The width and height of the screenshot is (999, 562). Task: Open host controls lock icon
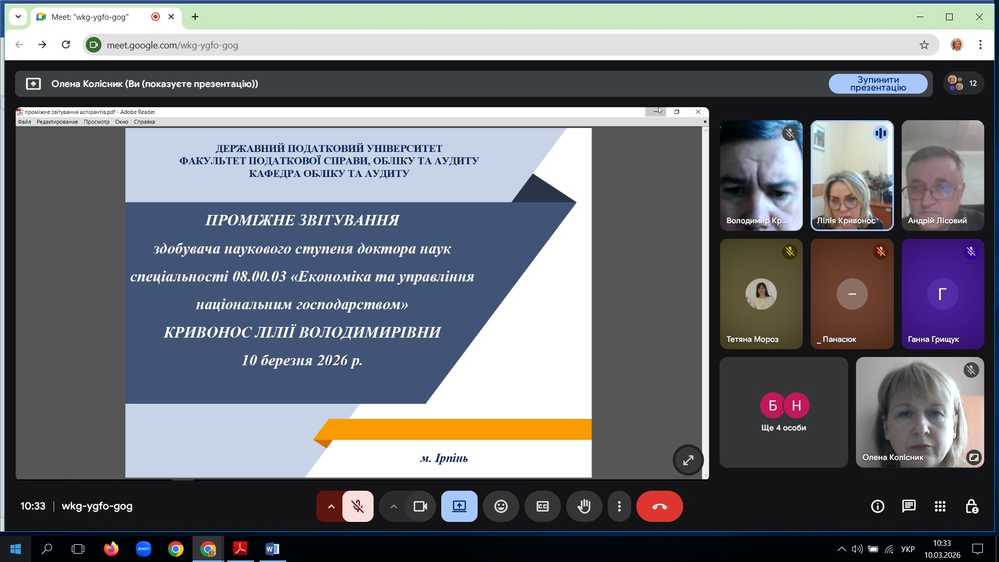click(970, 507)
